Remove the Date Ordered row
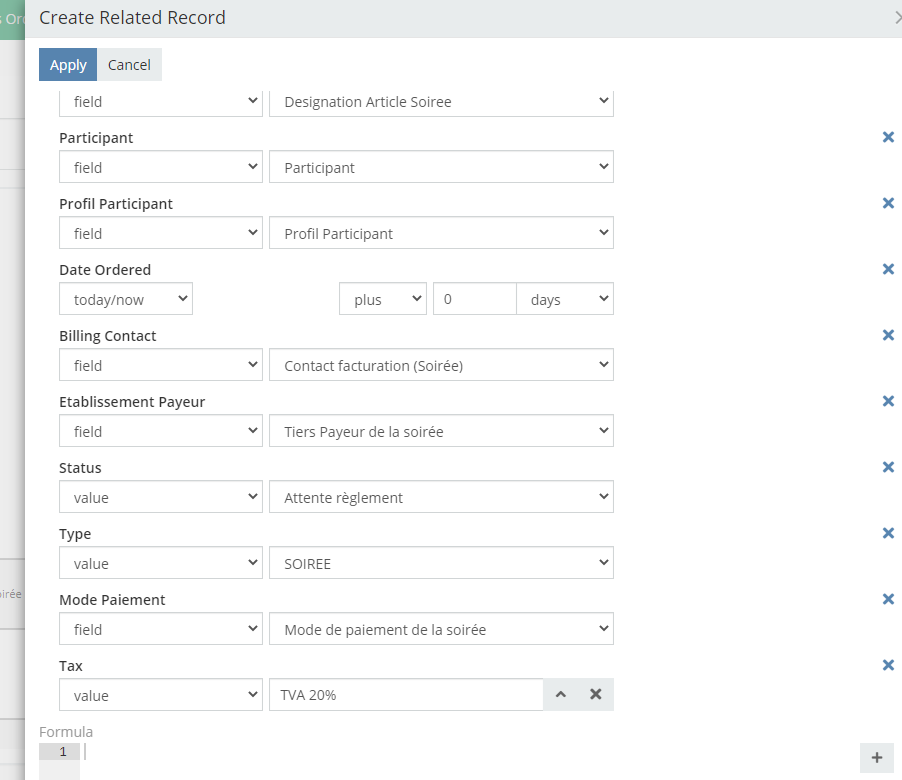This screenshot has height=780, width=902. coord(887,269)
